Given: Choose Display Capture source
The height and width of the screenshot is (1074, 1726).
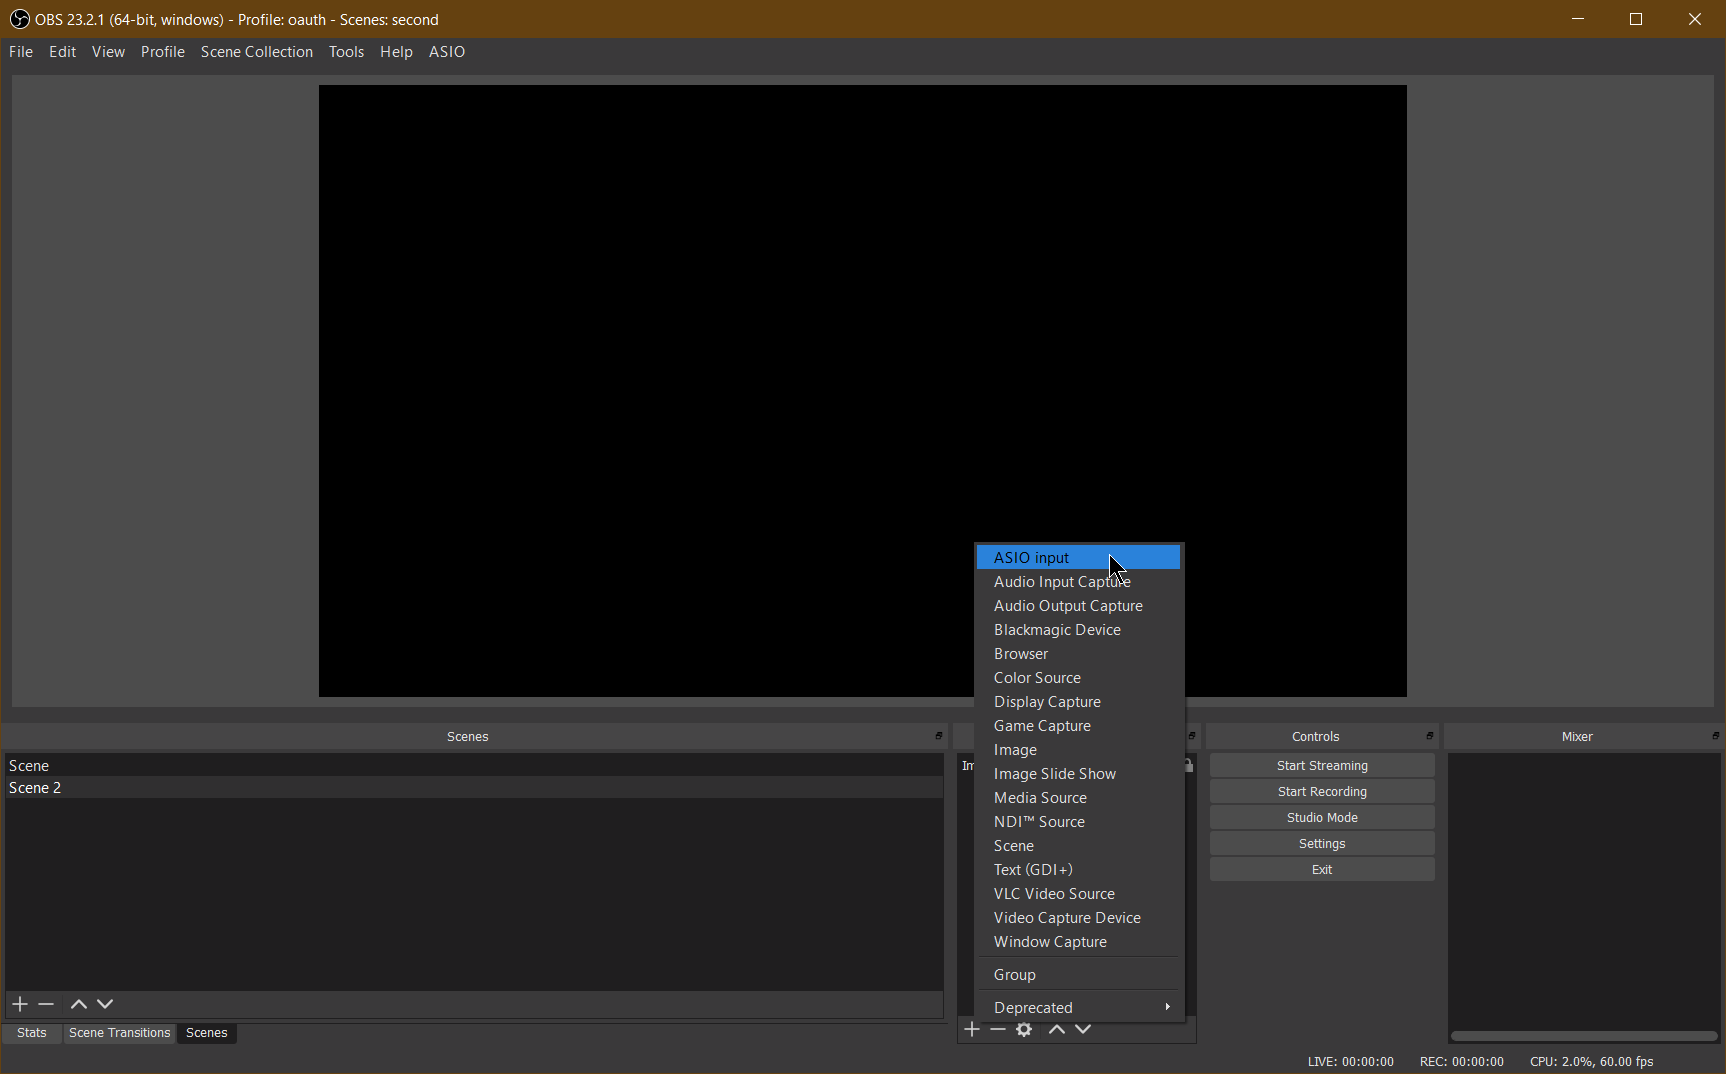Looking at the screenshot, I should pyautogui.click(x=1079, y=702).
